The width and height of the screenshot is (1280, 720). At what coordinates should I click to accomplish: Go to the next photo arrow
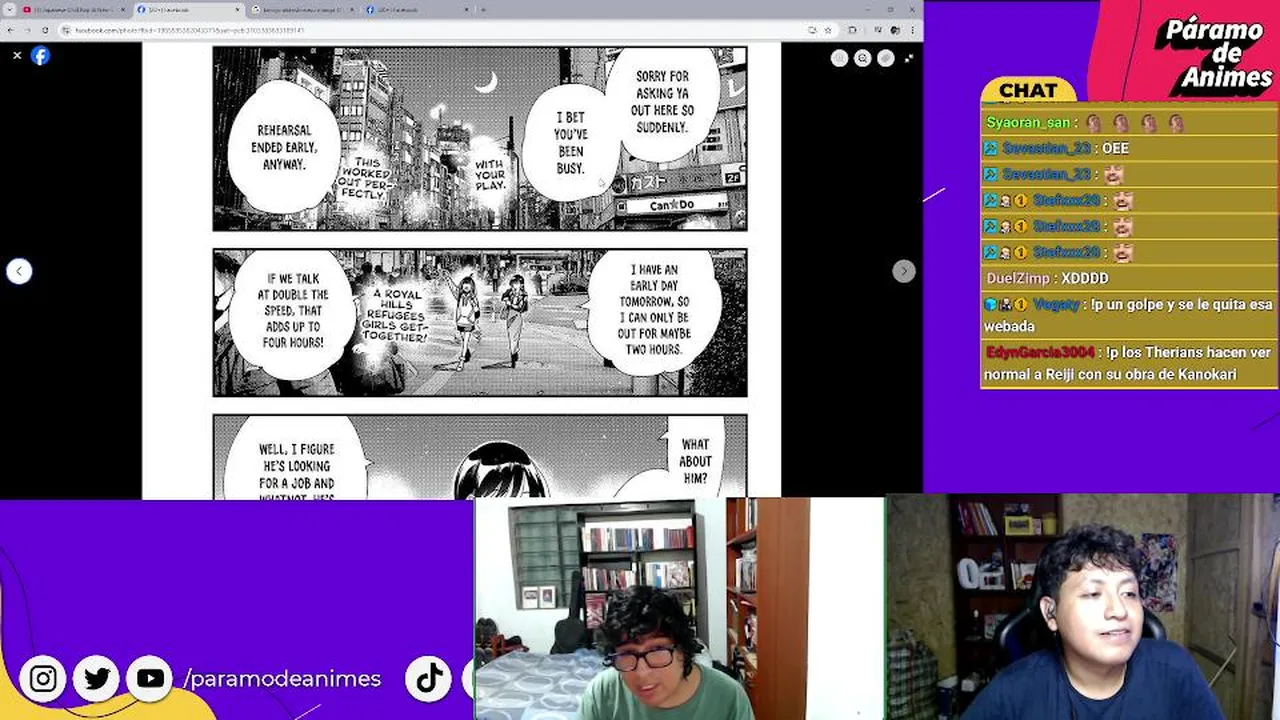903,271
